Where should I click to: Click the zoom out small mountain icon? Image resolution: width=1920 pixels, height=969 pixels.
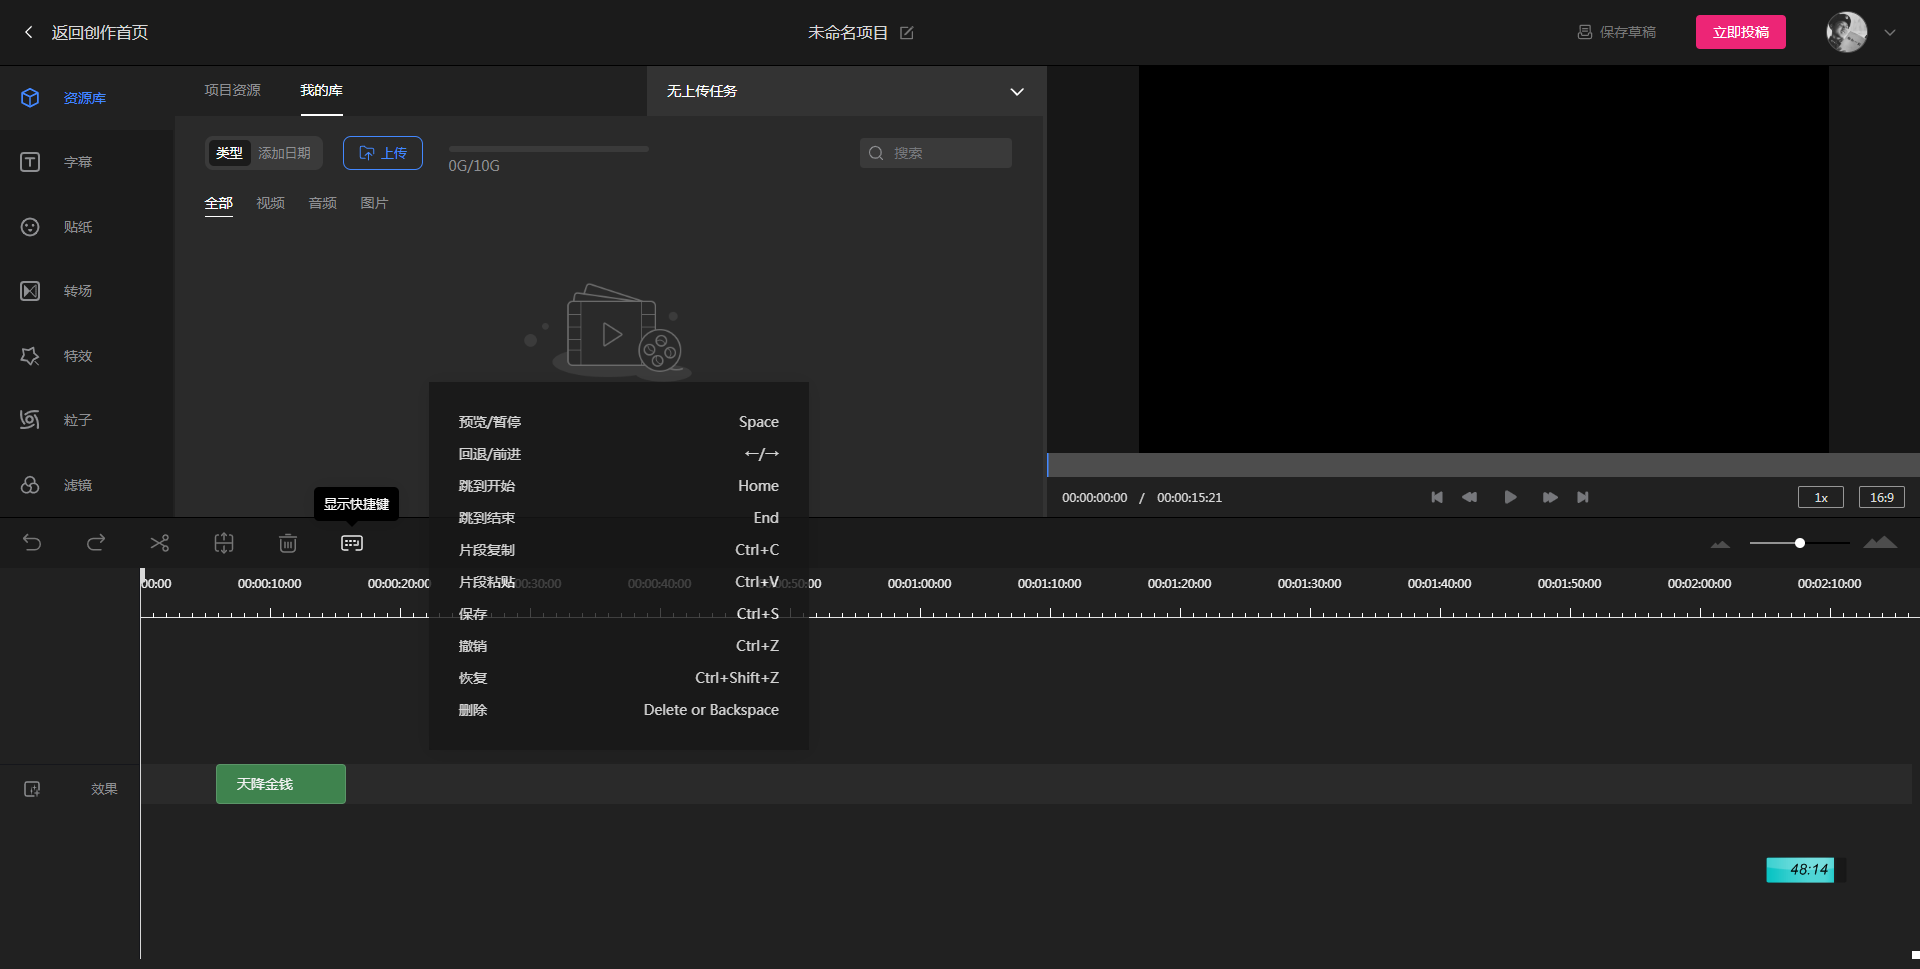pos(1720,544)
